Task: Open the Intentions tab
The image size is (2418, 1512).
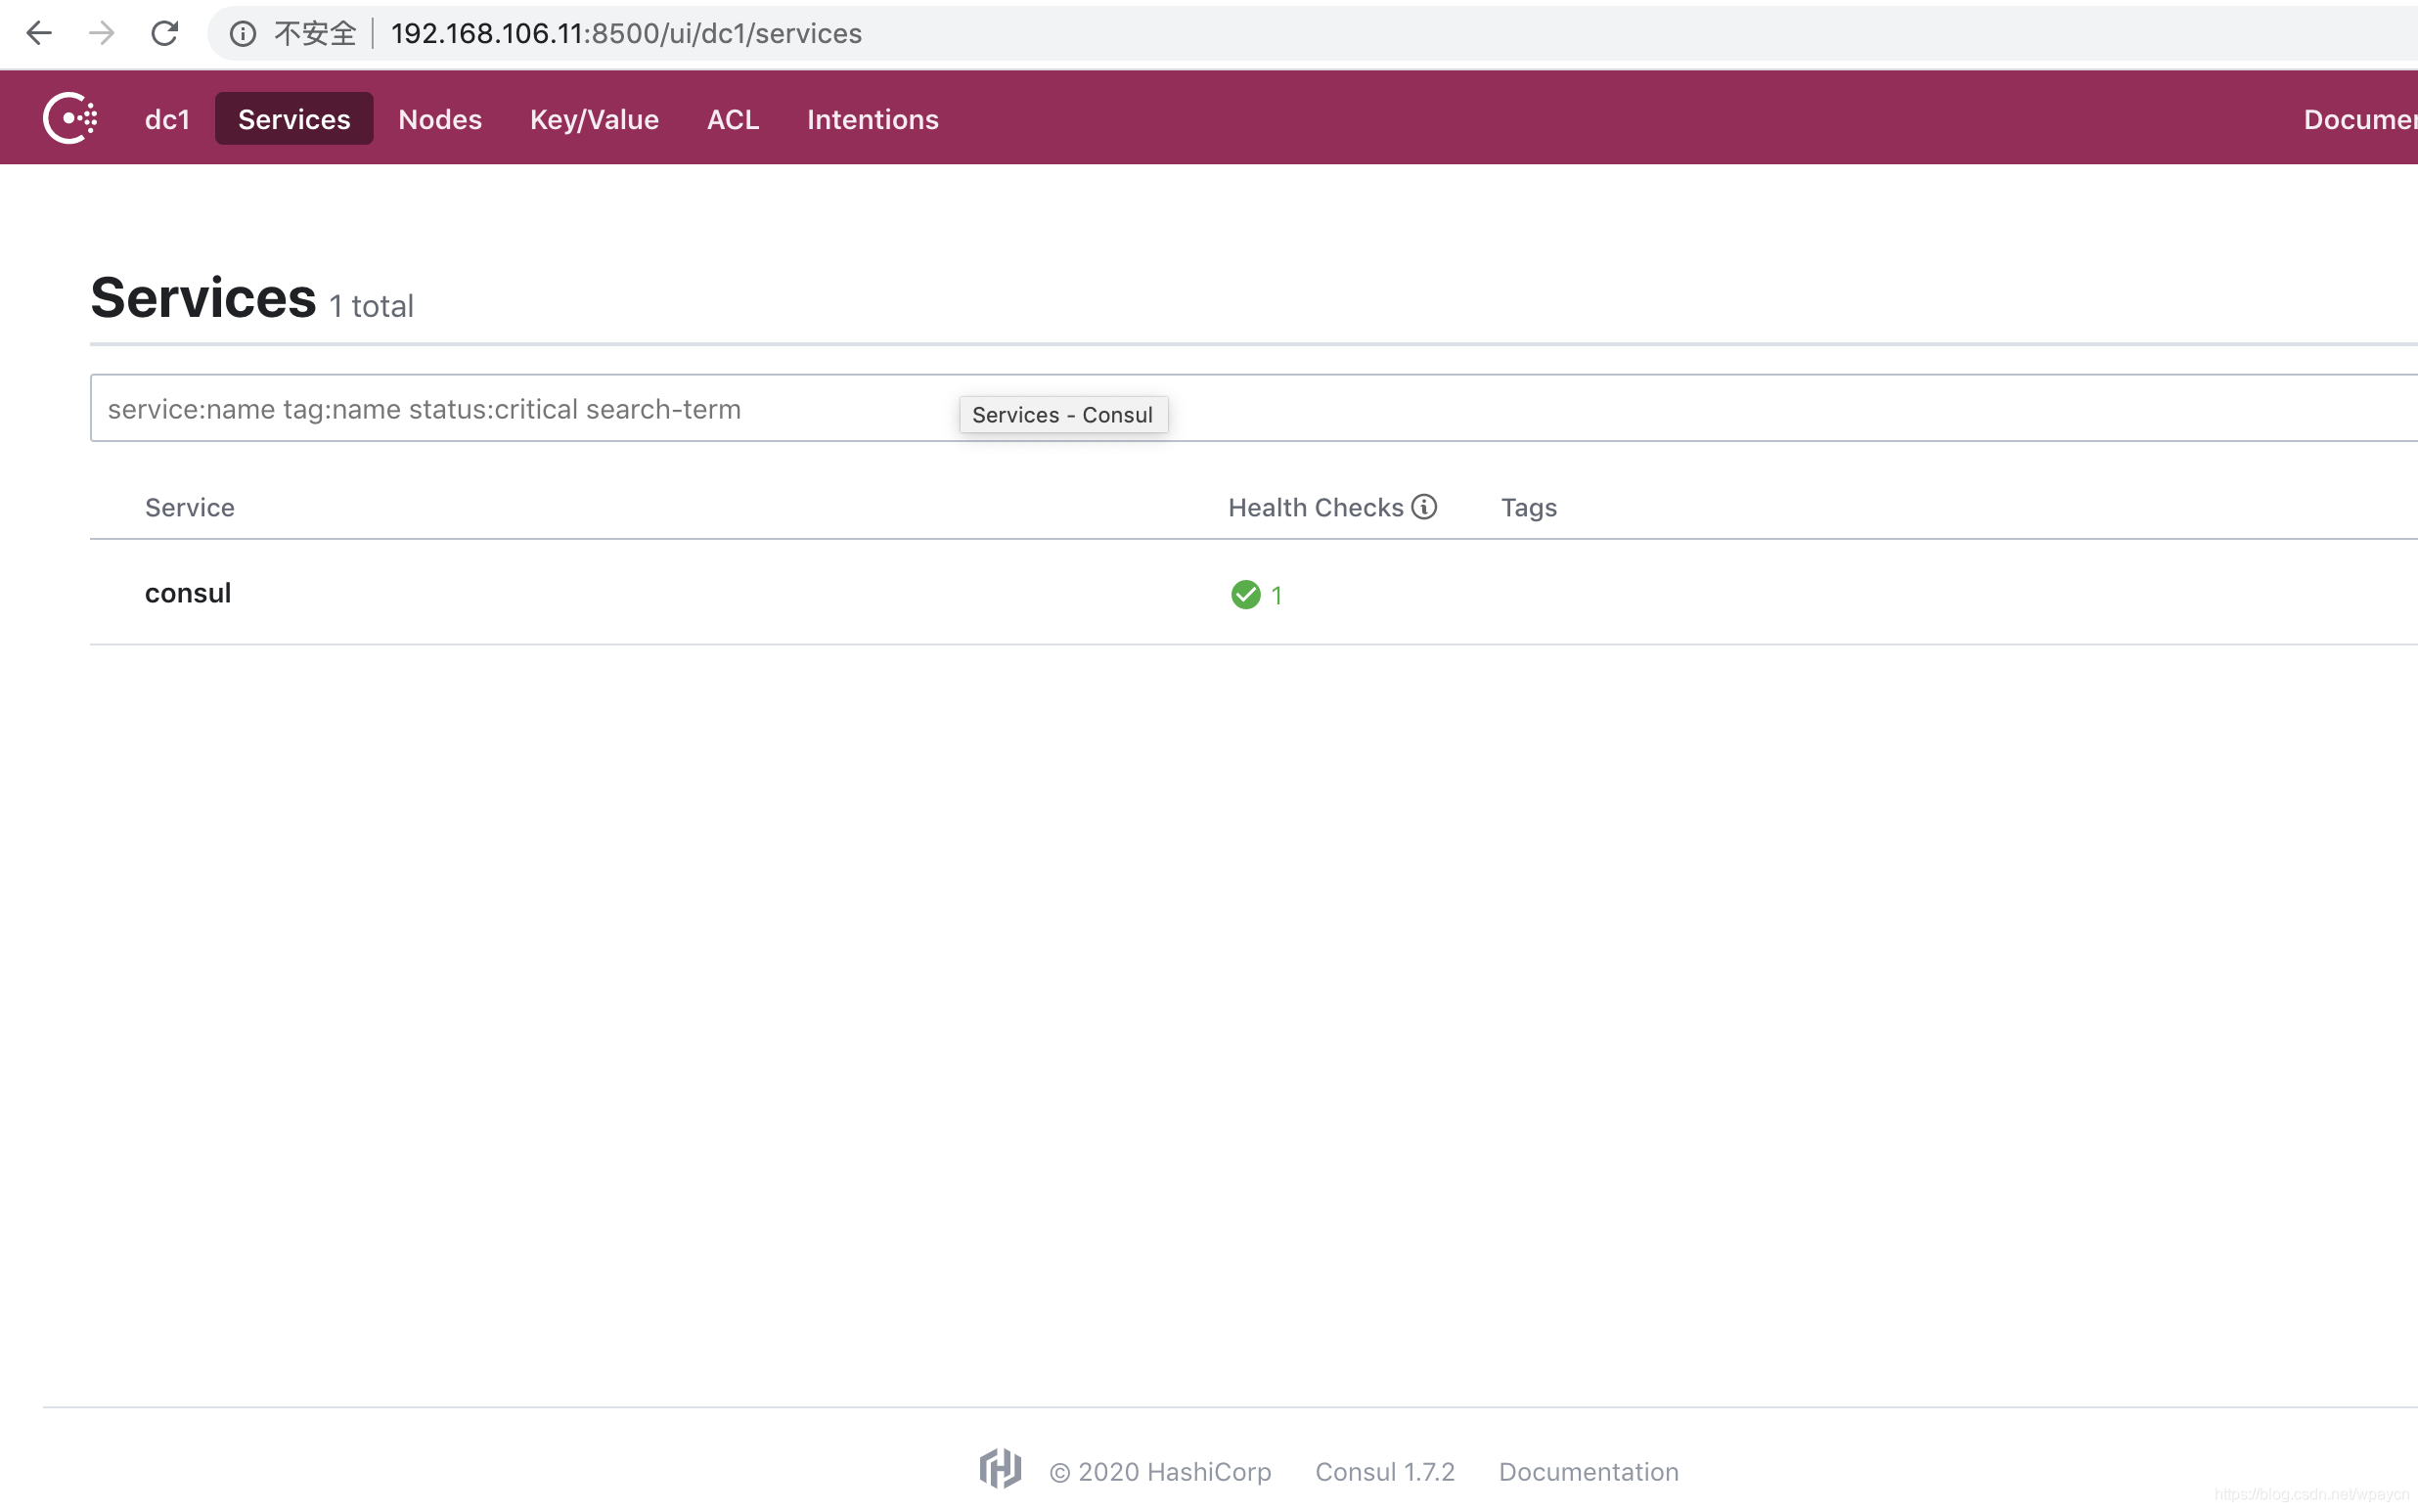Action: [872, 119]
